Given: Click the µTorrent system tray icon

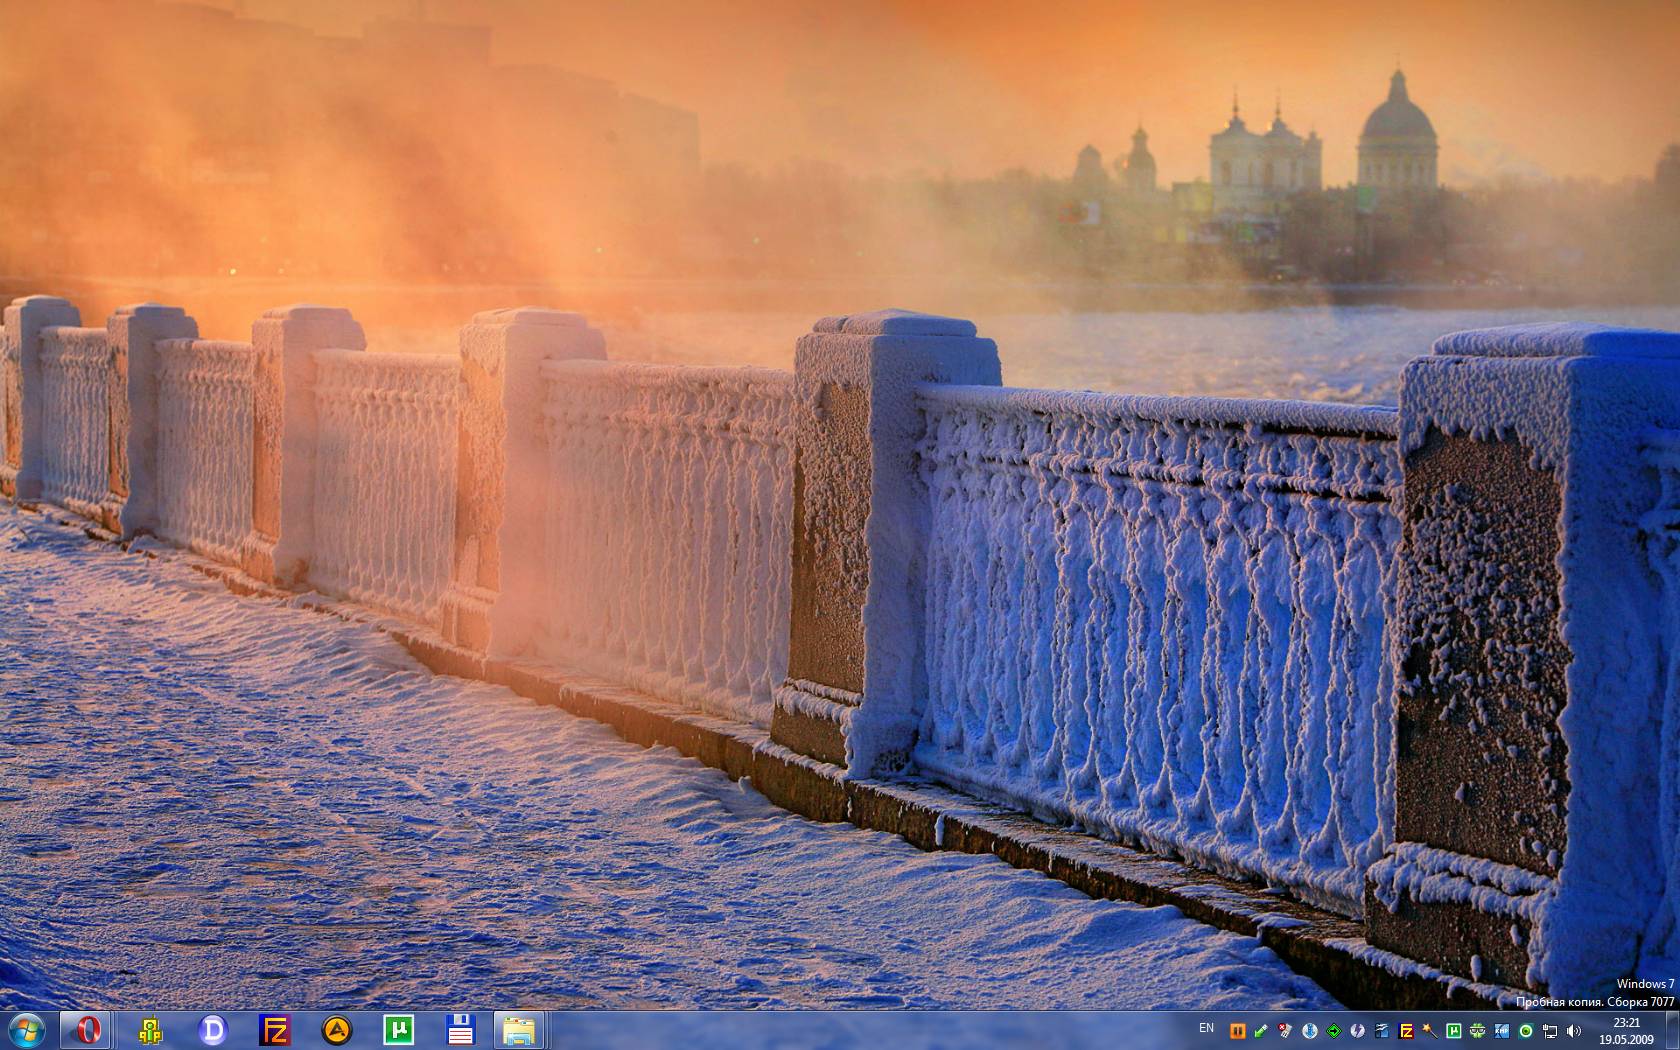Looking at the screenshot, I should pos(1454,1030).
